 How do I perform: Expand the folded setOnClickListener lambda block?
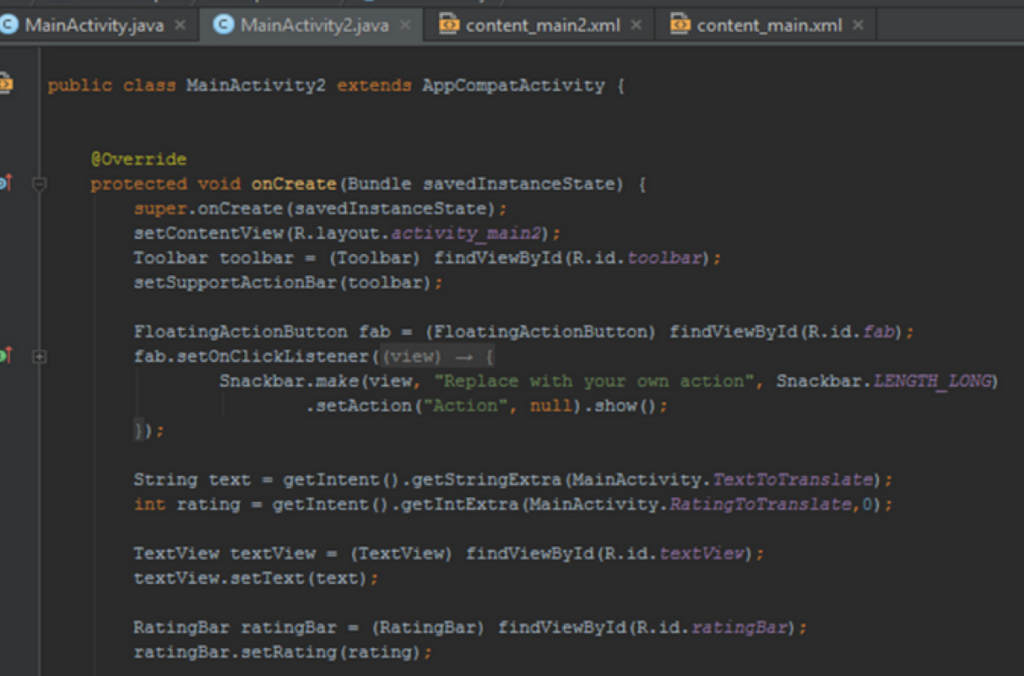click(x=39, y=356)
